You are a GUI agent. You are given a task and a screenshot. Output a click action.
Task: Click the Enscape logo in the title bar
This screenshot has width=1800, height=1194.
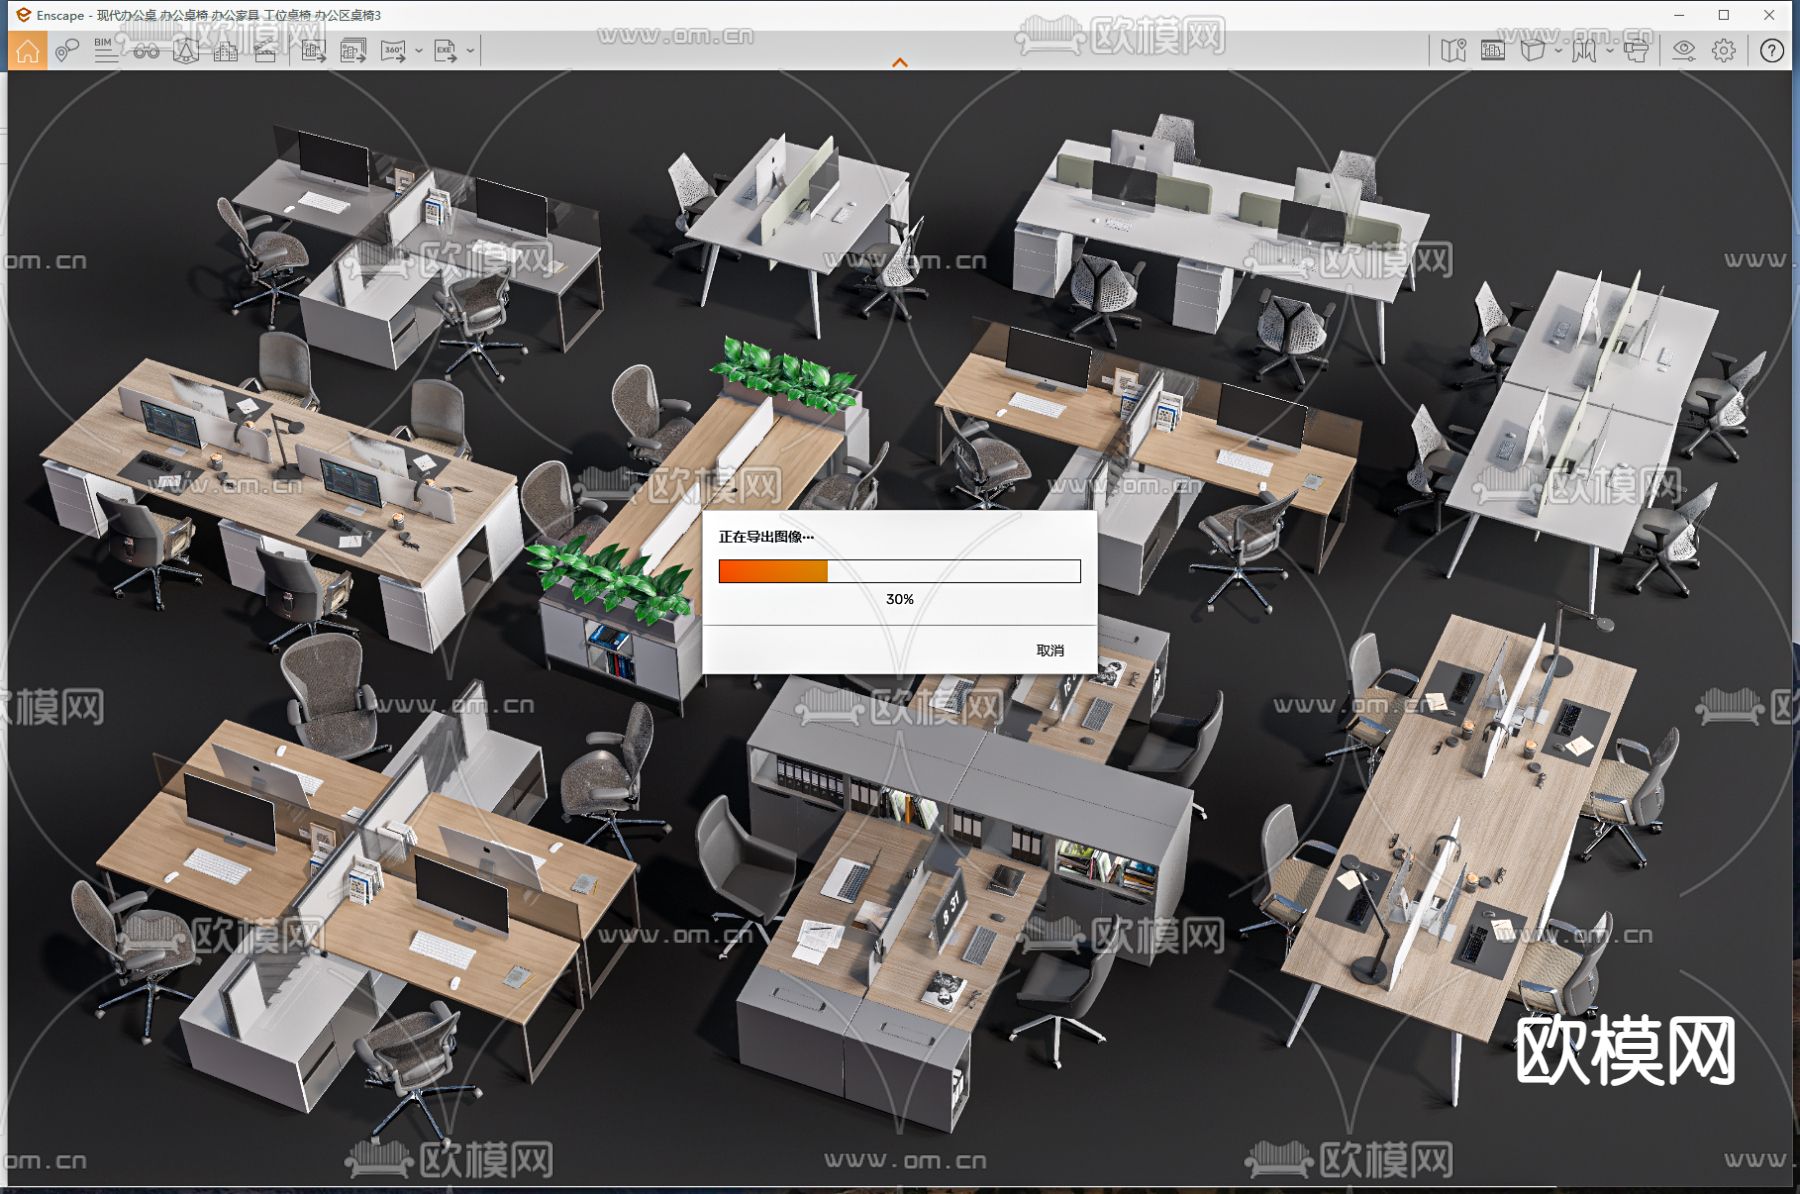coord(23,15)
